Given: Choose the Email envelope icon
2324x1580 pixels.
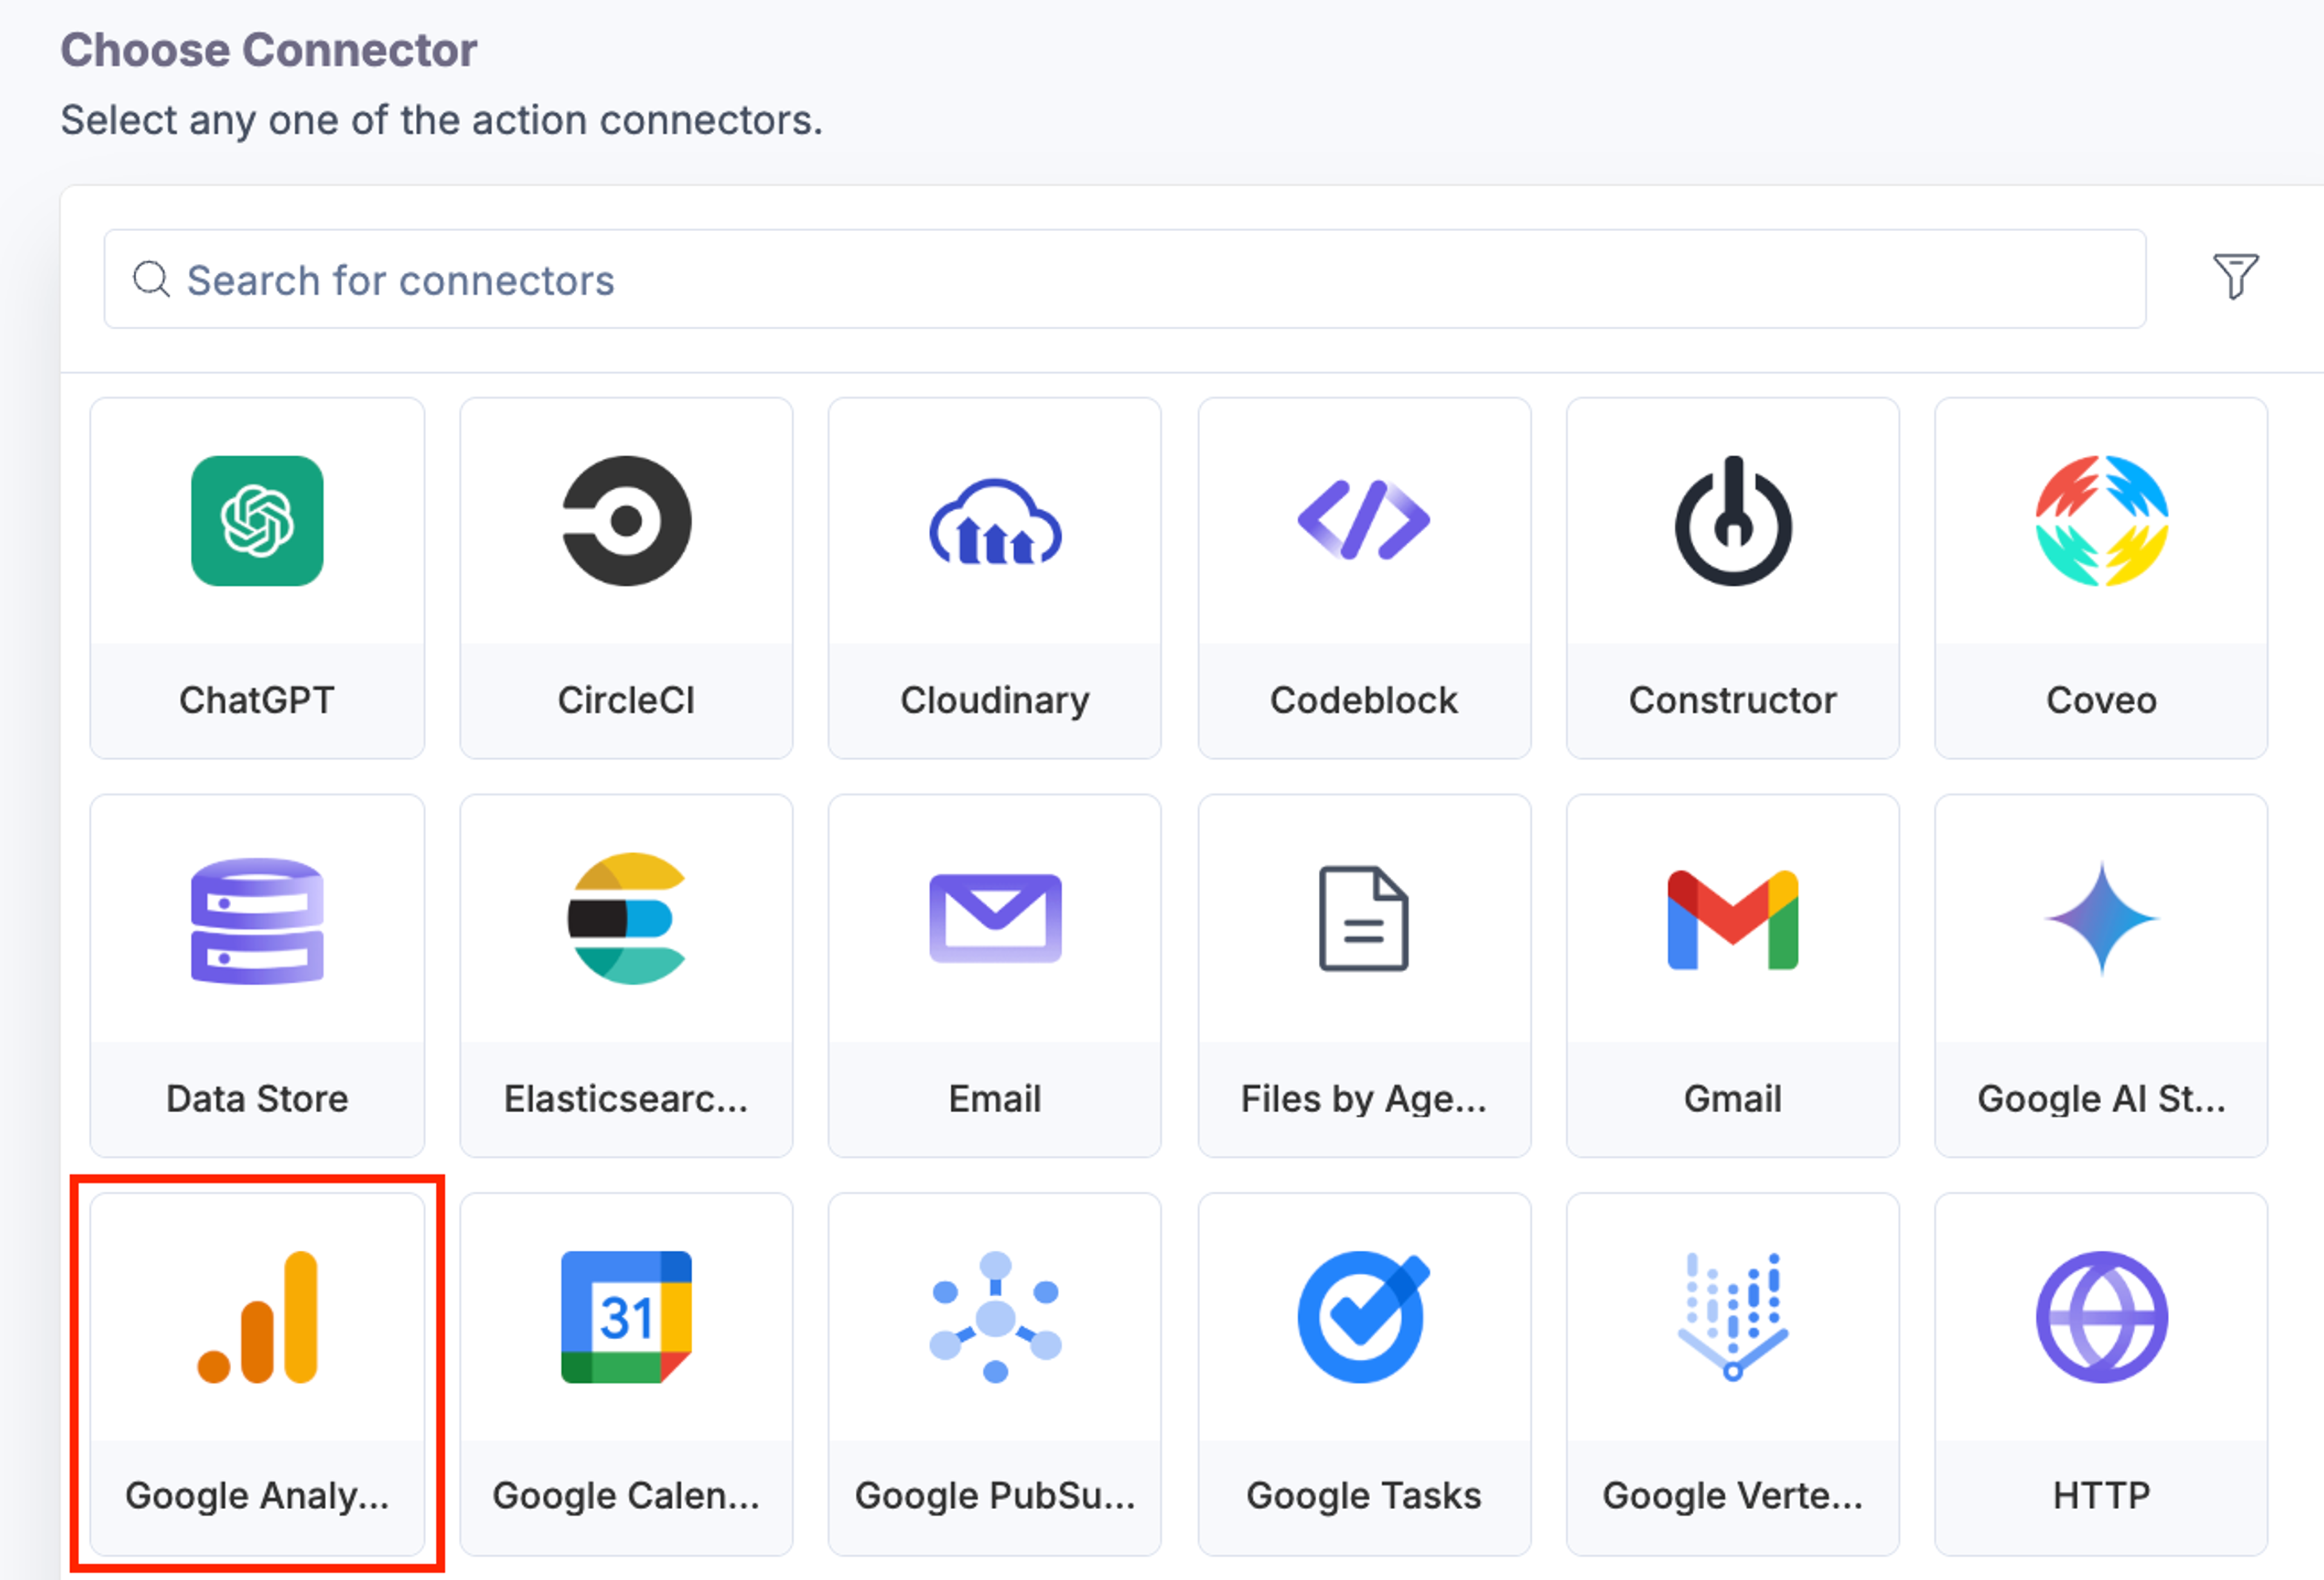Looking at the screenshot, I should pos(995,918).
